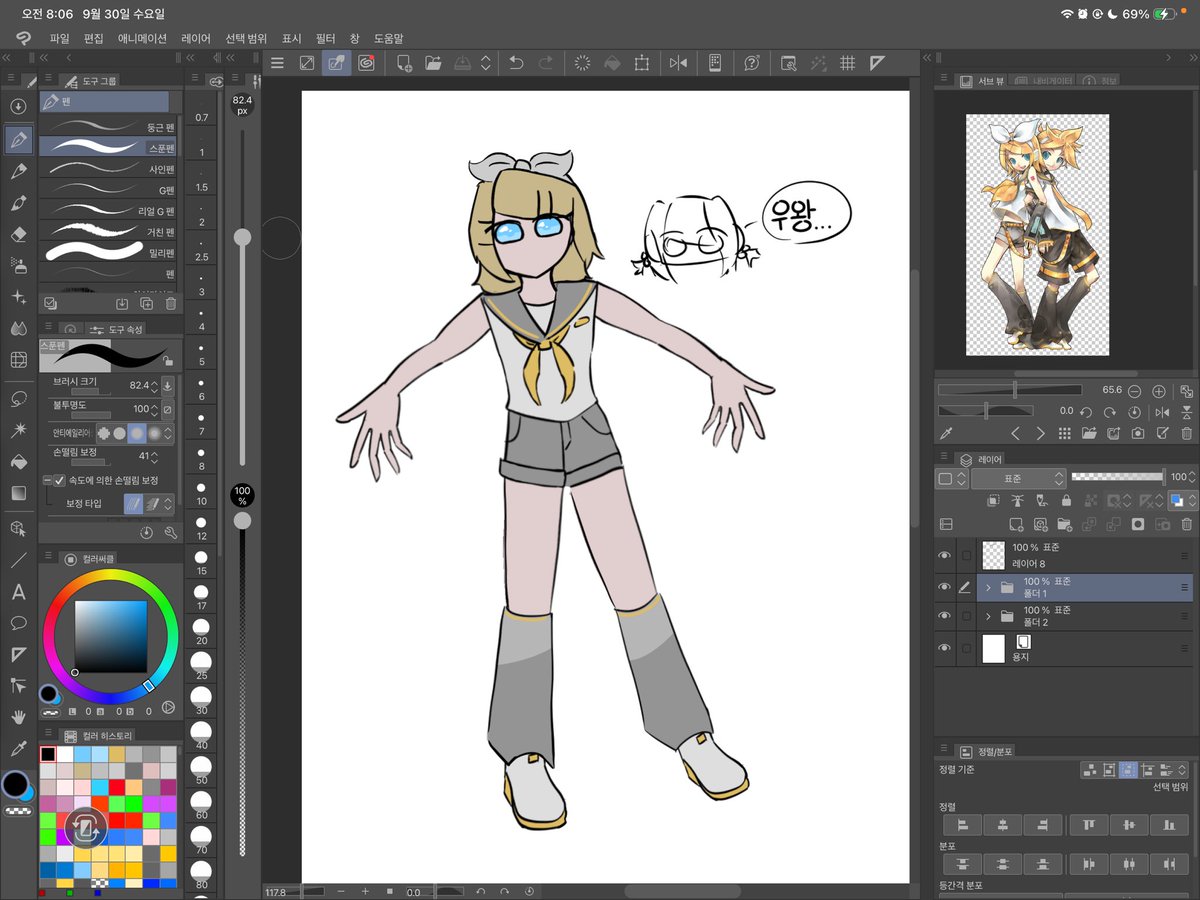The width and height of the screenshot is (1200, 900).
Task: Click the delete layer trash icon in Layer panel
Action: (x=1186, y=524)
